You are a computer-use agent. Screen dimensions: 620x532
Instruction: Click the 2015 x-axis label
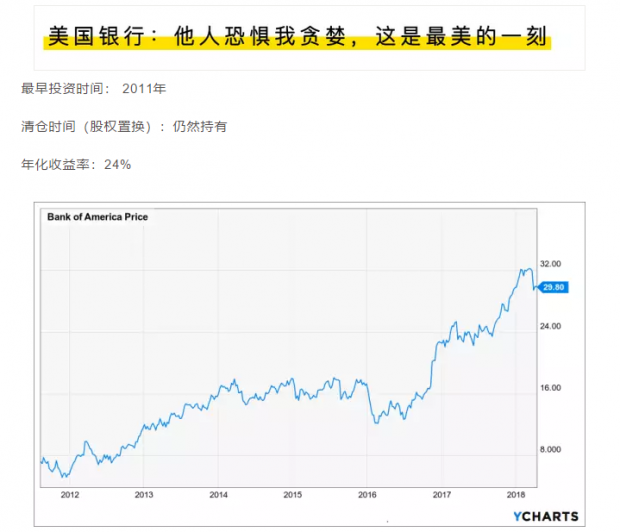point(293,494)
